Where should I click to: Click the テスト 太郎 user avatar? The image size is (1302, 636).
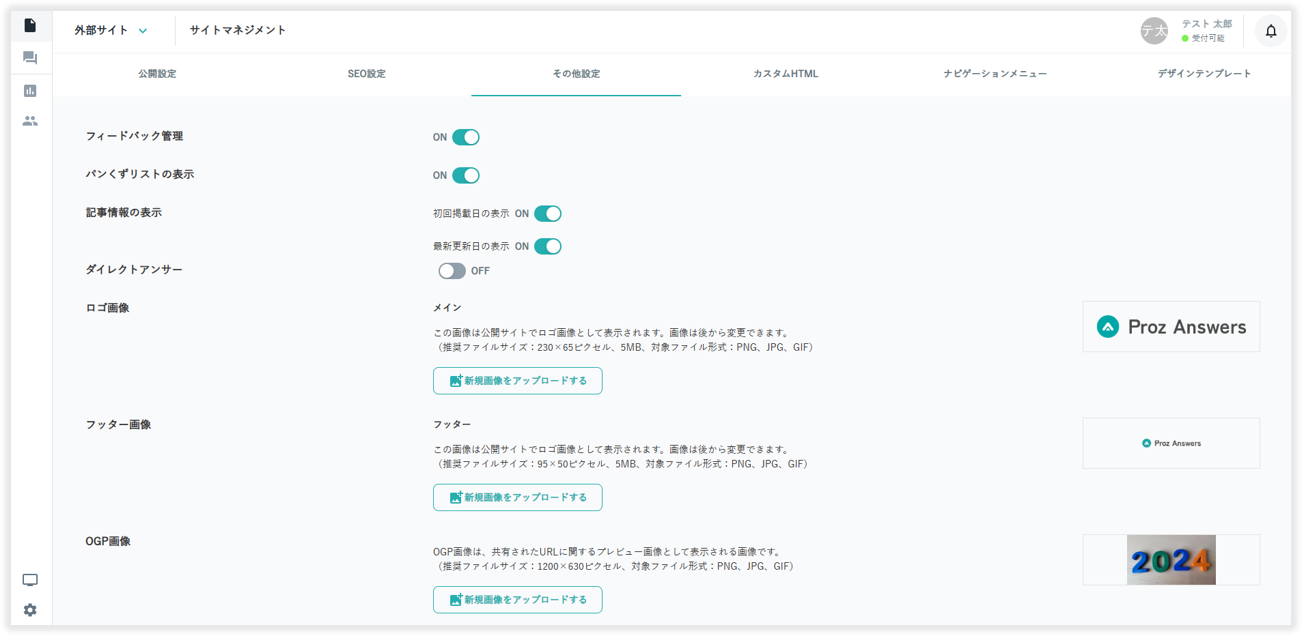(x=1154, y=31)
